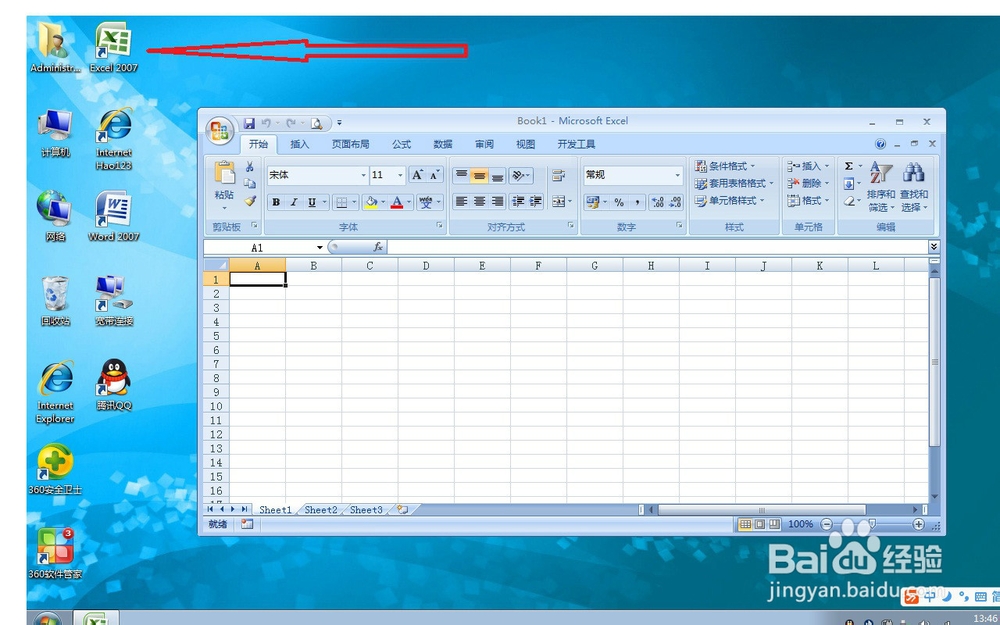The height and width of the screenshot is (625, 1000).
Task: Switch to the 插入 ribbon tab
Action: click(299, 144)
